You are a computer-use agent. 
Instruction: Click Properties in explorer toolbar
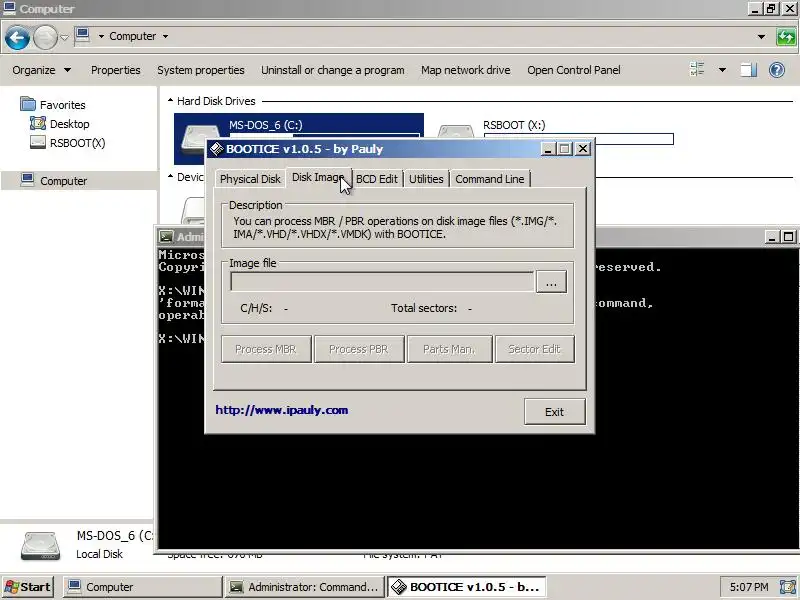pos(115,70)
